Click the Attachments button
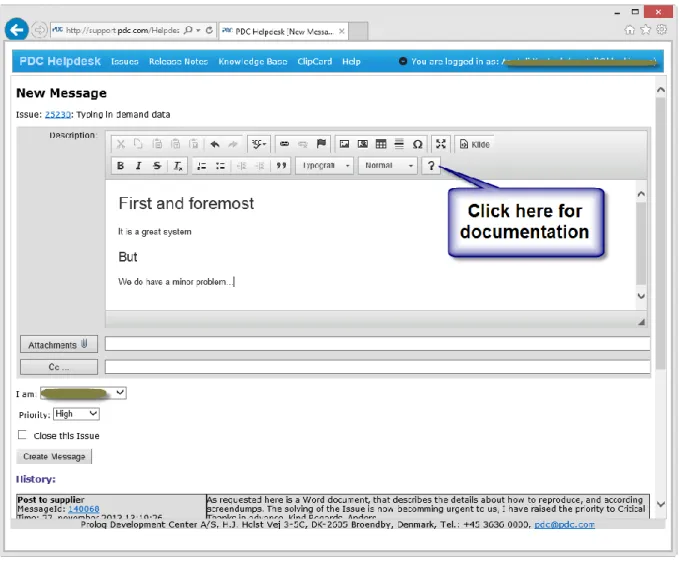The width and height of the screenshot is (679, 565). [x=58, y=344]
